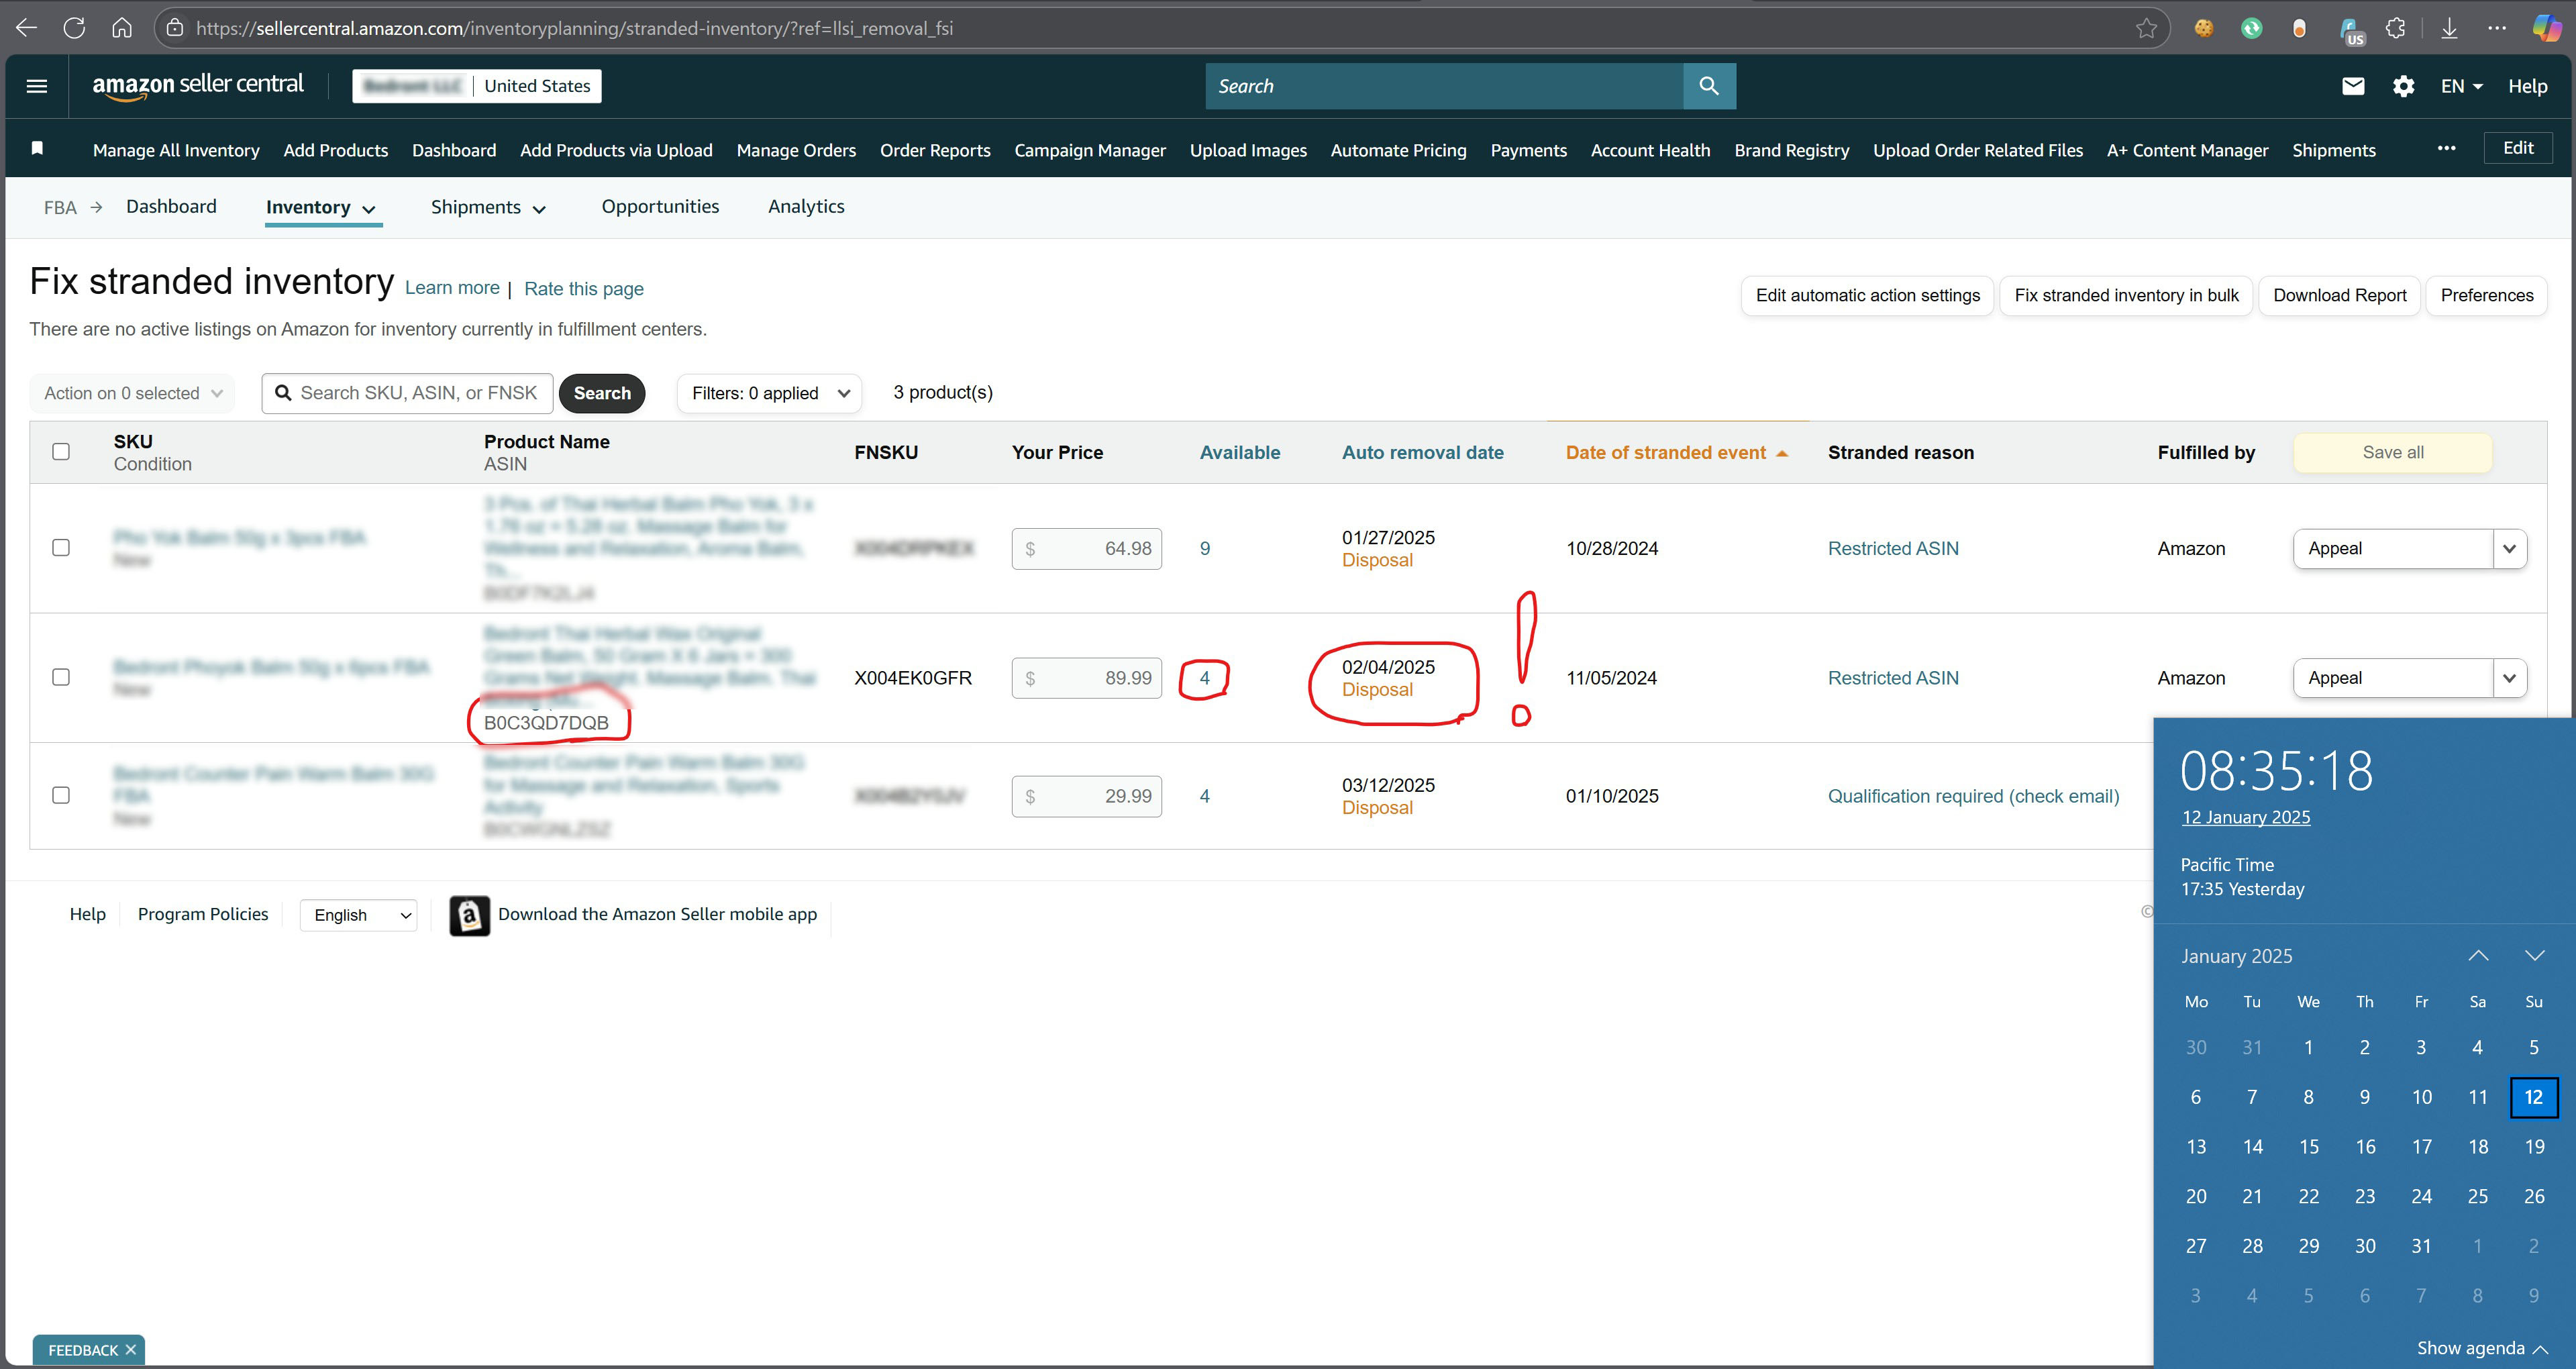Open the English language selector

tap(359, 915)
